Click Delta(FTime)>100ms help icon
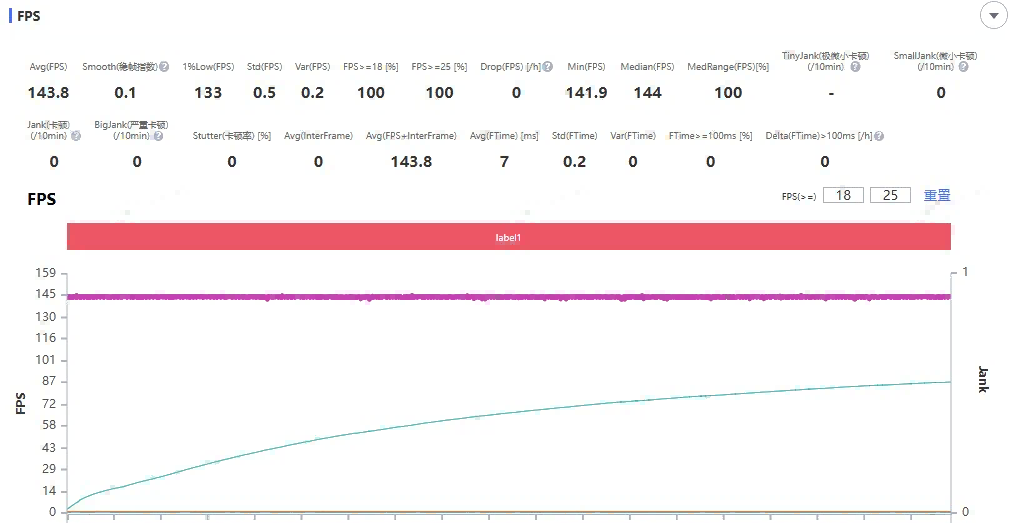 (x=878, y=136)
